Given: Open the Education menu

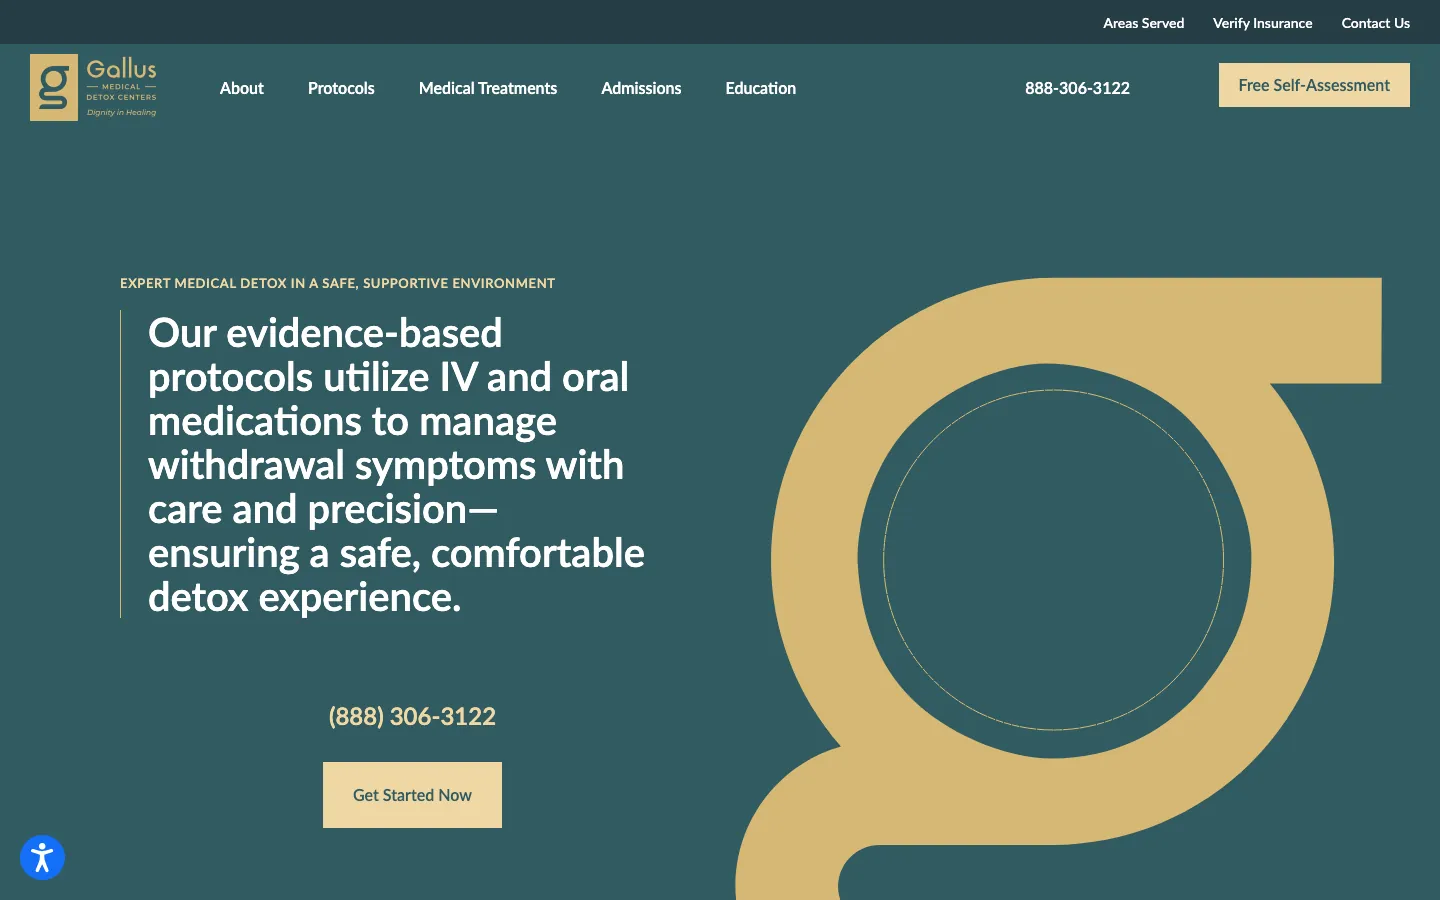Looking at the screenshot, I should (x=761, y=88).
